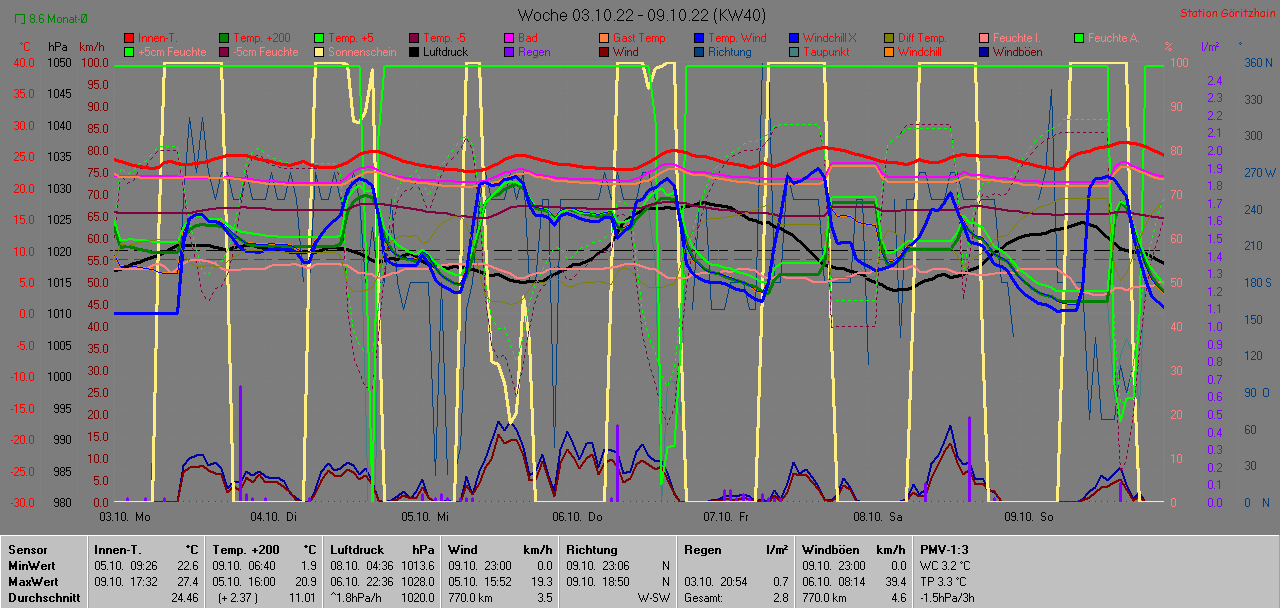Click the MinWert row header
The image size is (1280, 608).
(x=31, y=565)
